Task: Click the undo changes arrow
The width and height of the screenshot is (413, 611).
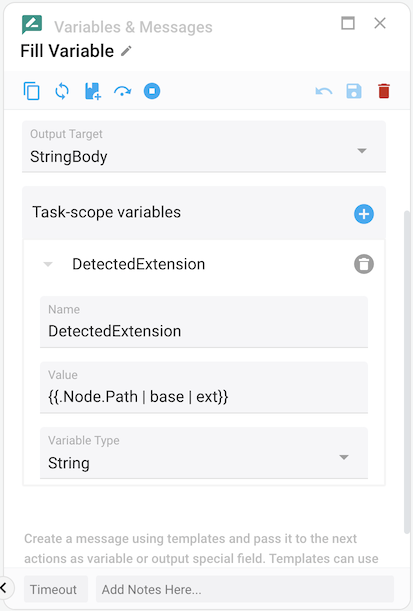Action: coord(324,92)
